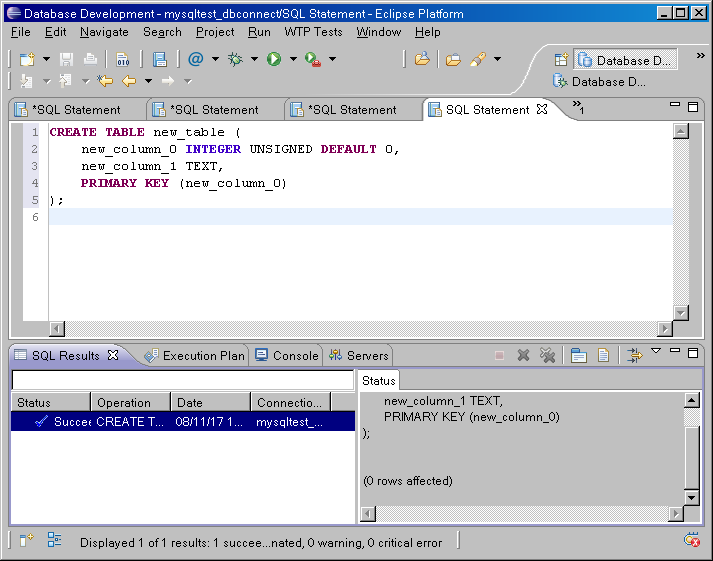This screenshot has height=561, width=713.
Task: Click the editor horizontal scrollbar track
Action: (360, 328)
